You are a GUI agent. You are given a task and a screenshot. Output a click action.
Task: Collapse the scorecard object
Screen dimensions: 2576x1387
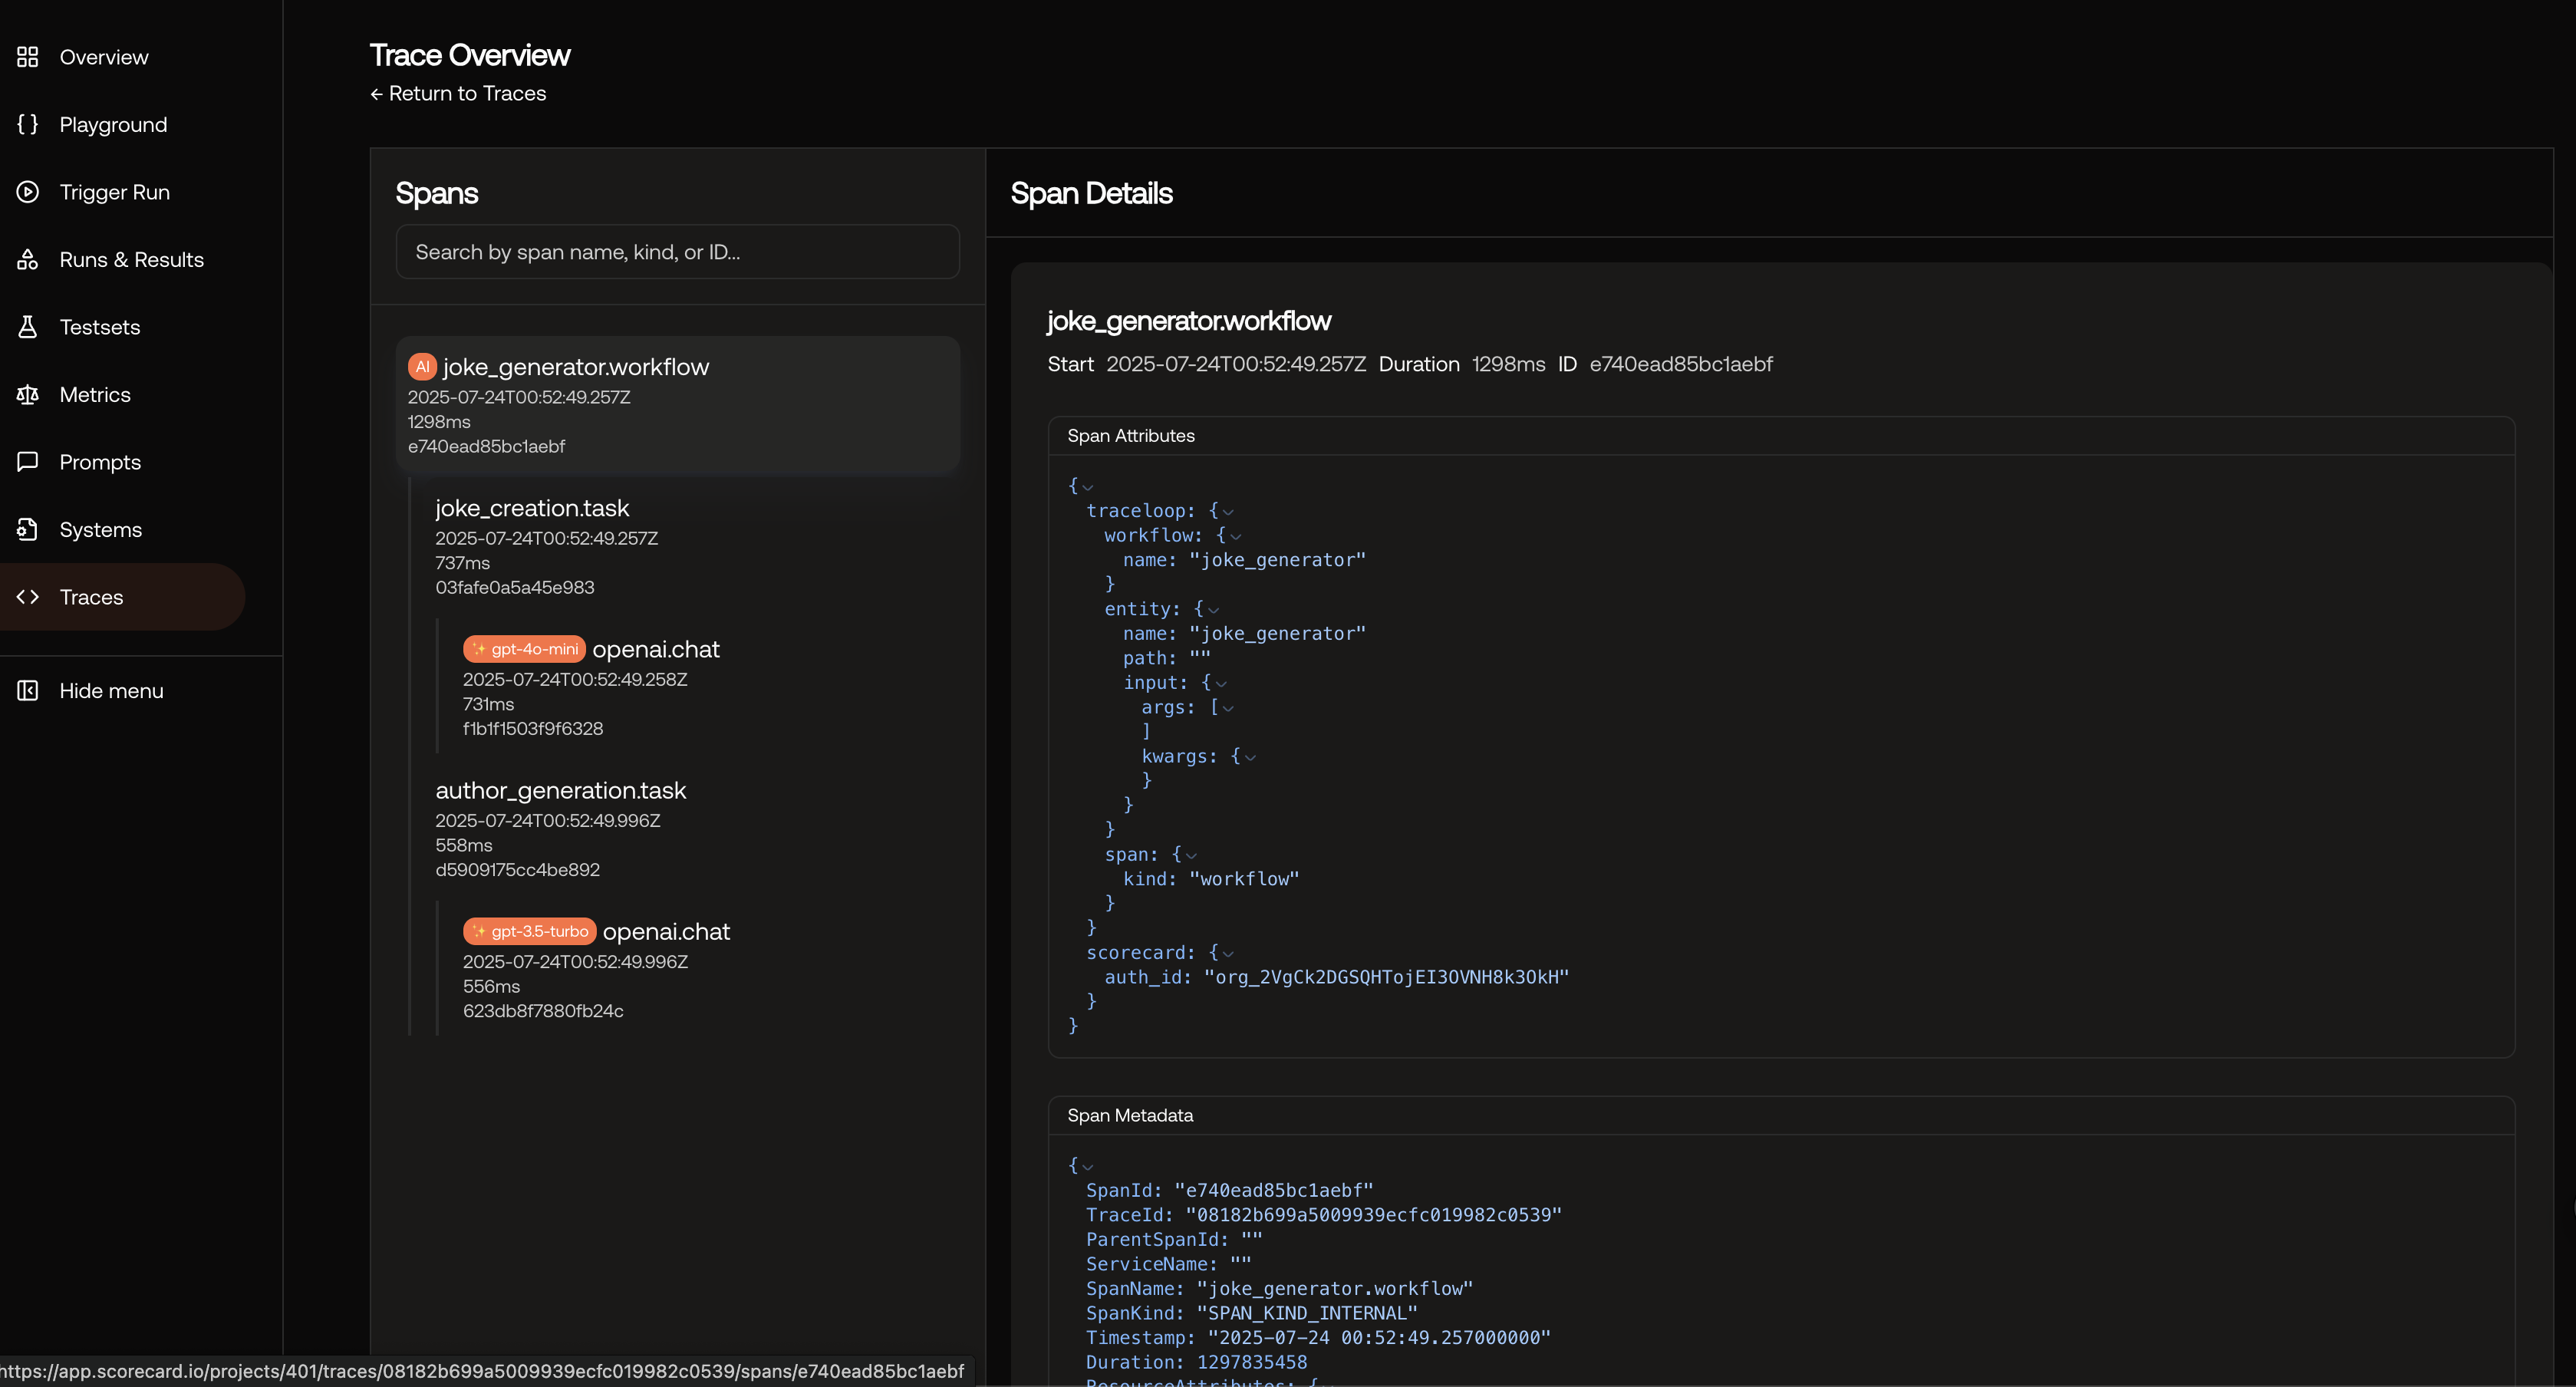pyautogui.click(x=1228, y=954)
